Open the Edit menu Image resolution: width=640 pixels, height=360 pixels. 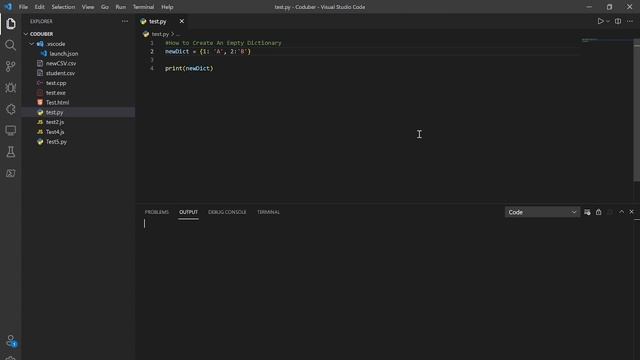point(40,7)
